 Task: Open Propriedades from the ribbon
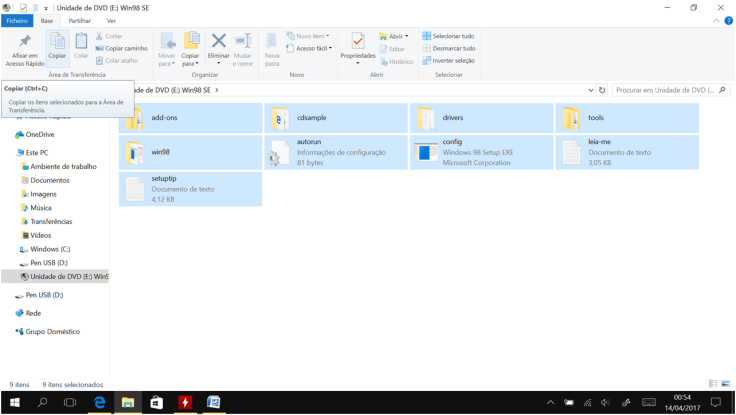tap(357, 46)
